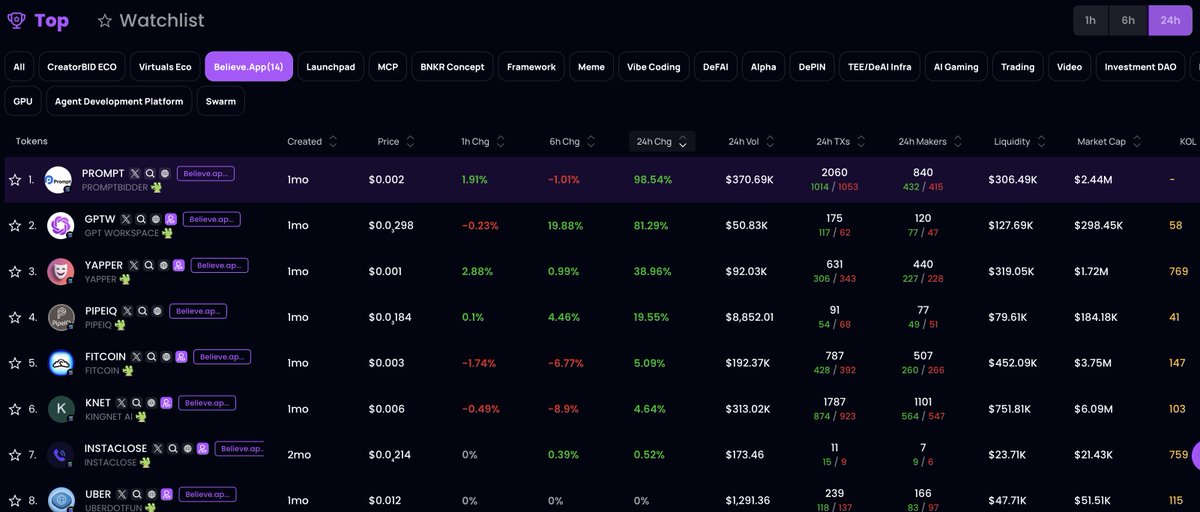Click the PROMPT token avatar
Viewport: 1200px width, 512px height.
59,180
